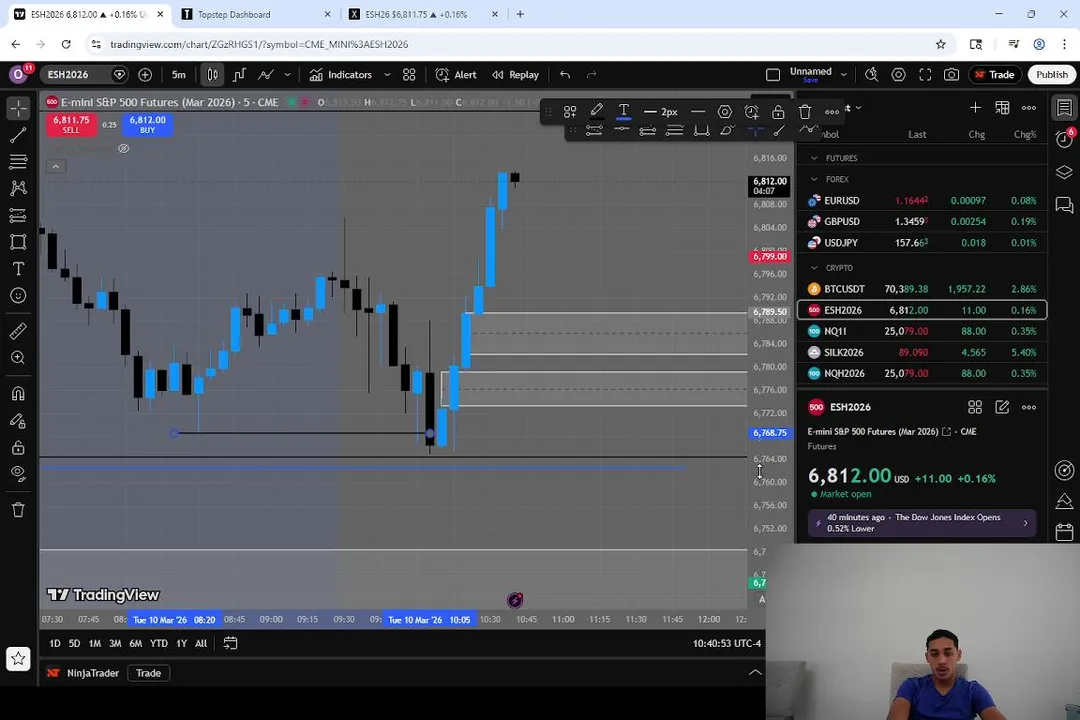Select the 1D time range
The image size is (1080, 720).
coord(54,644)
